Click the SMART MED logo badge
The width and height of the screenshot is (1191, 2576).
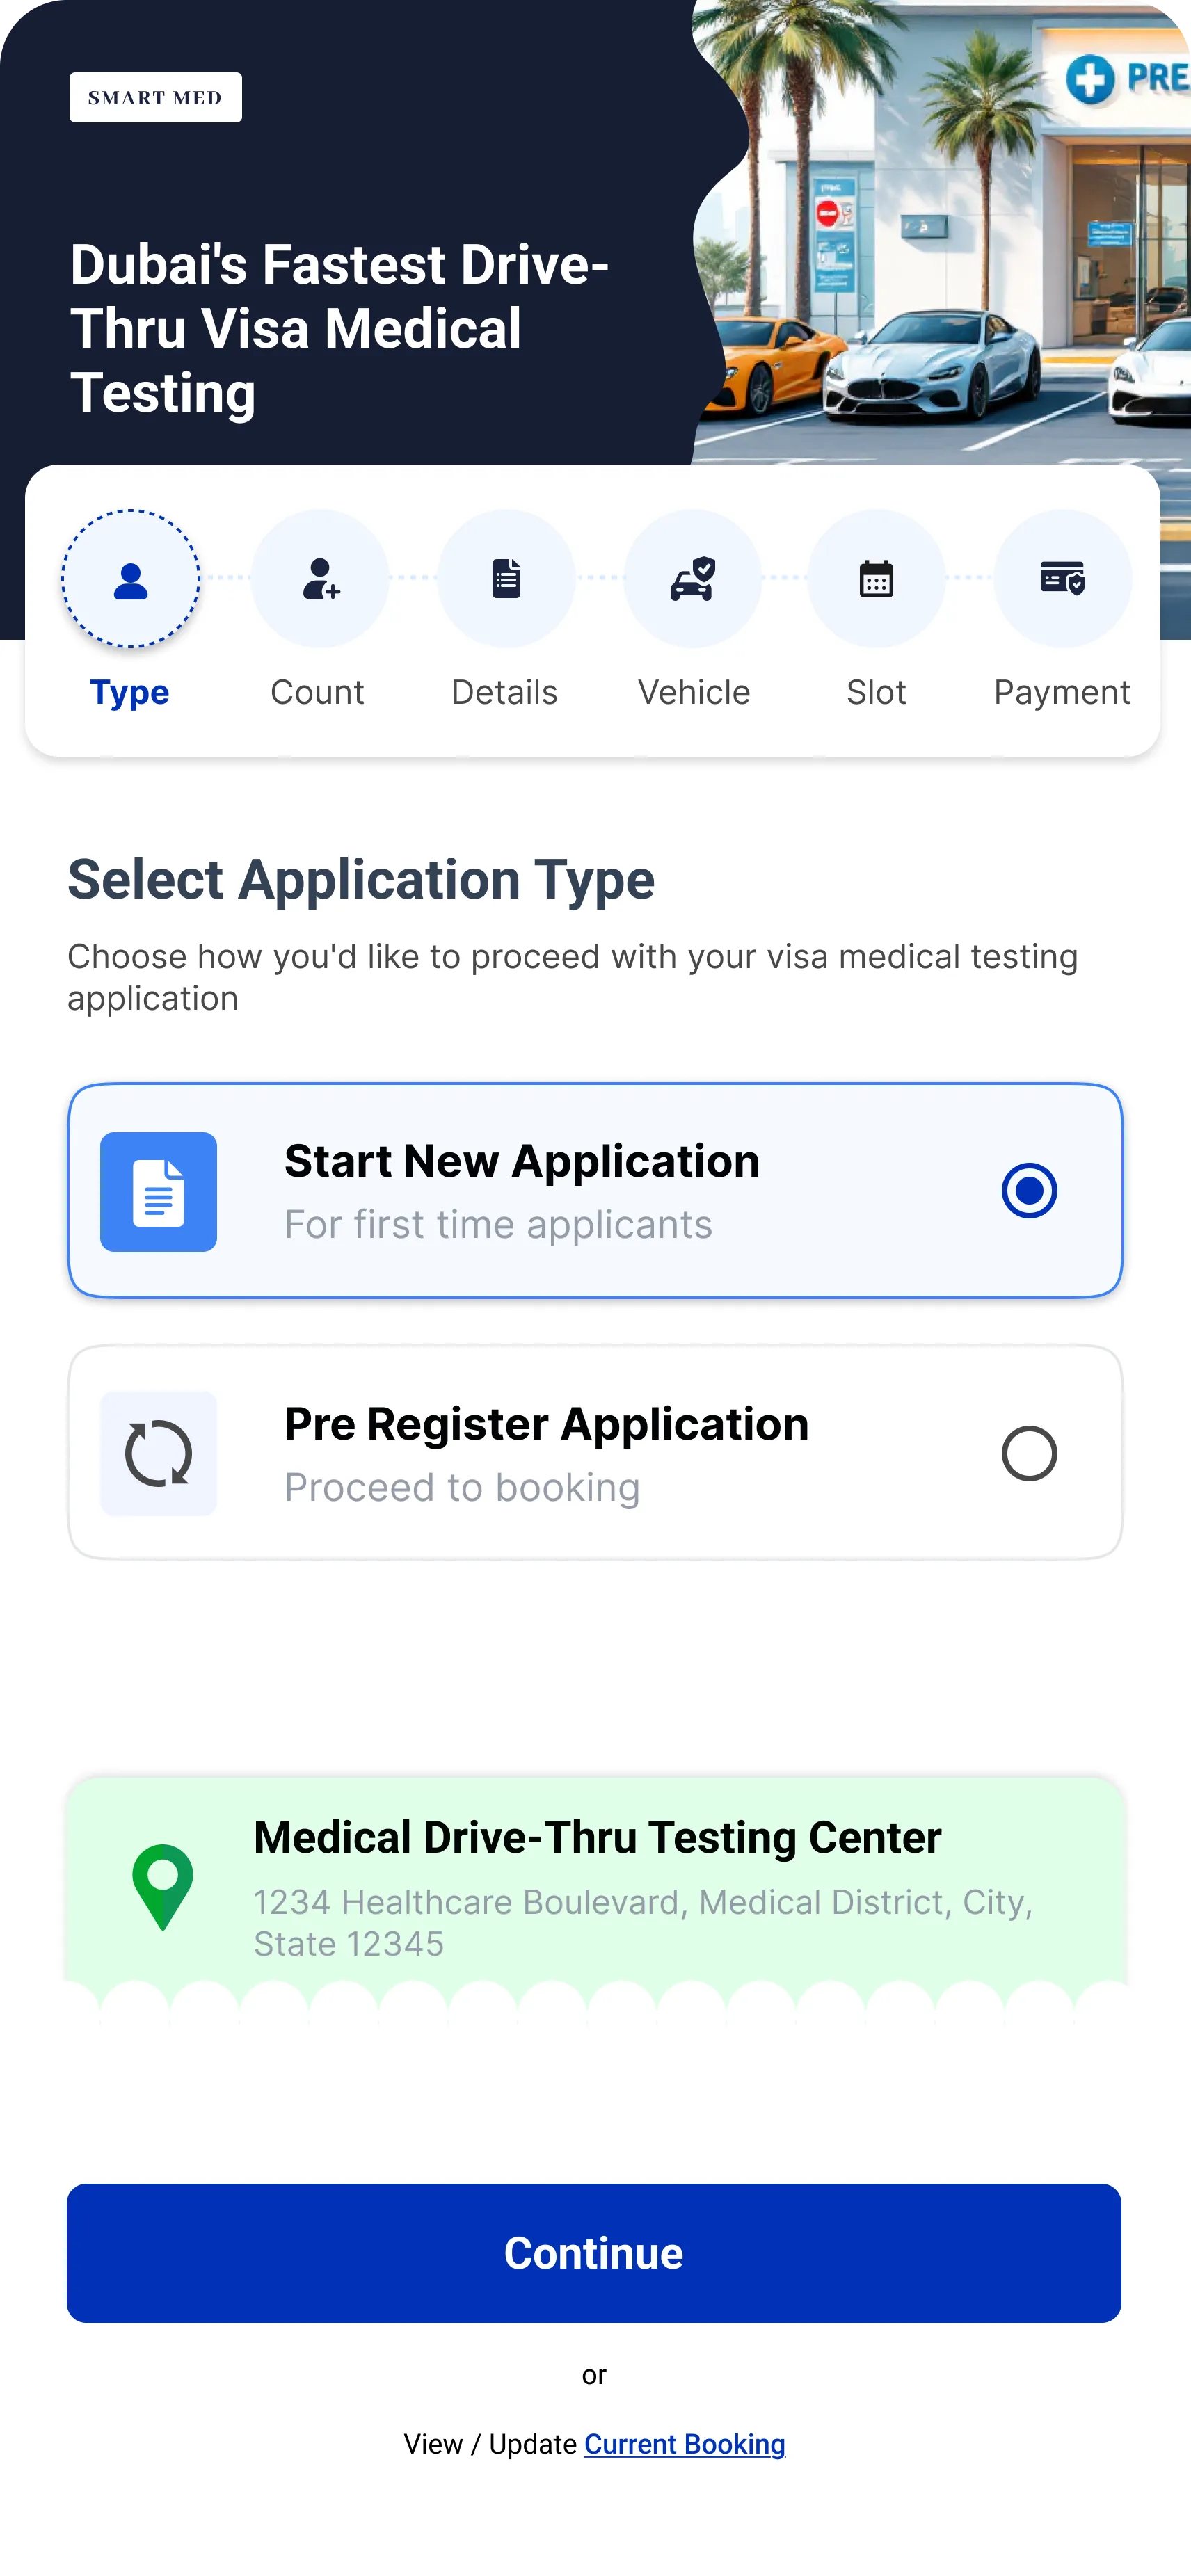(x=155, y=98)
